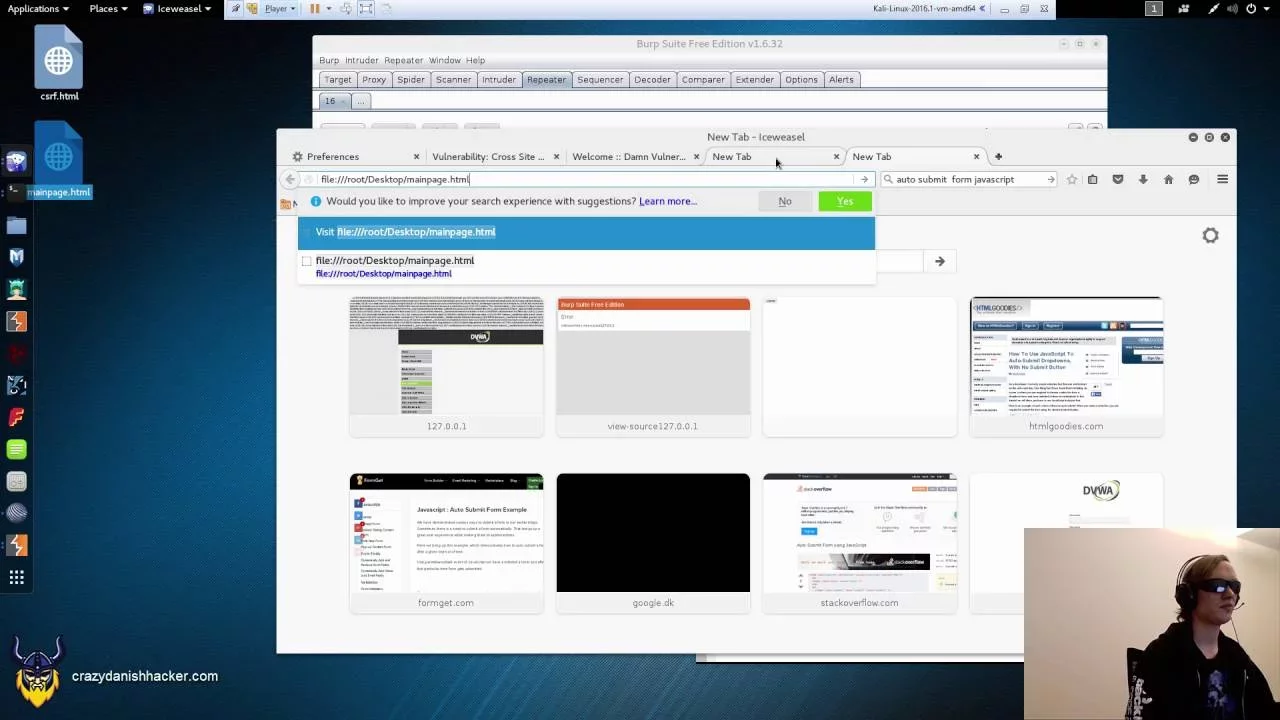The width and height of the screenshot is (1280, 720).
Task: Click the Show Applications grid icon in dock
Action: [16, 577]
